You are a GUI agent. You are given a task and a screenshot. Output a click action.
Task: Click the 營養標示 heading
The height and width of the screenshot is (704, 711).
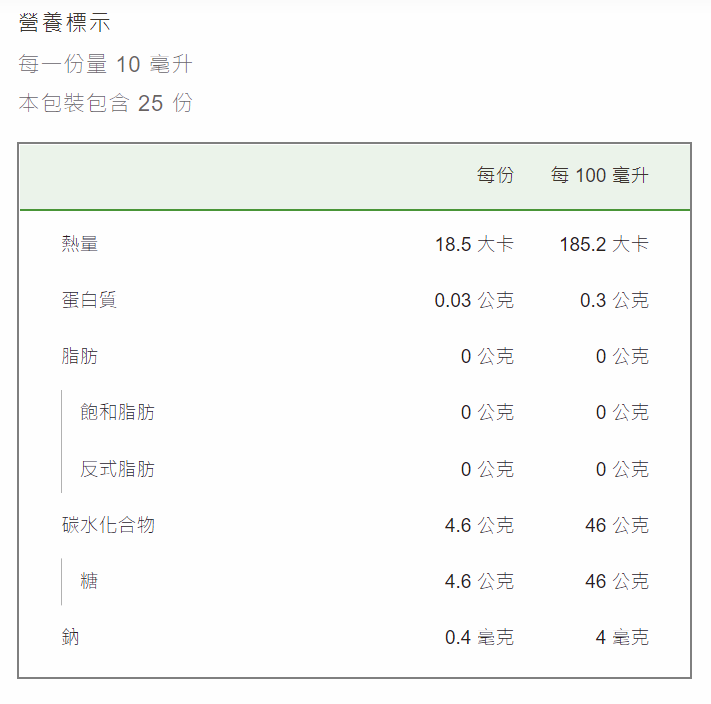point(64,22)
